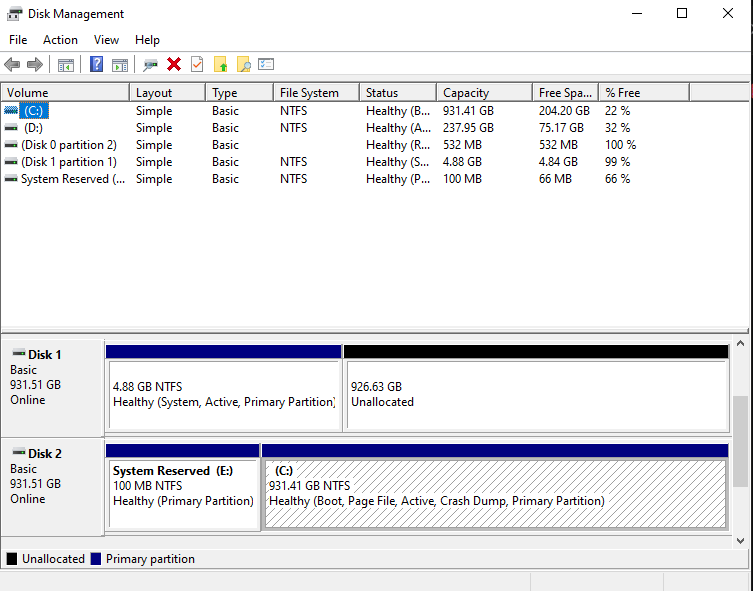753x591 pixels.
Task: Click the Disk Management title bar app icon
Action: click(14, 13)
